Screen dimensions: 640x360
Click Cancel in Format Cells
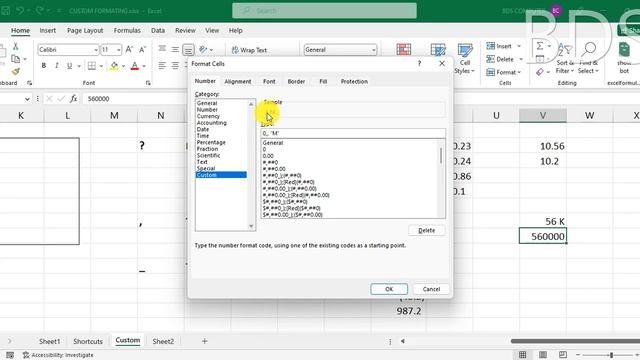(431, 289)
